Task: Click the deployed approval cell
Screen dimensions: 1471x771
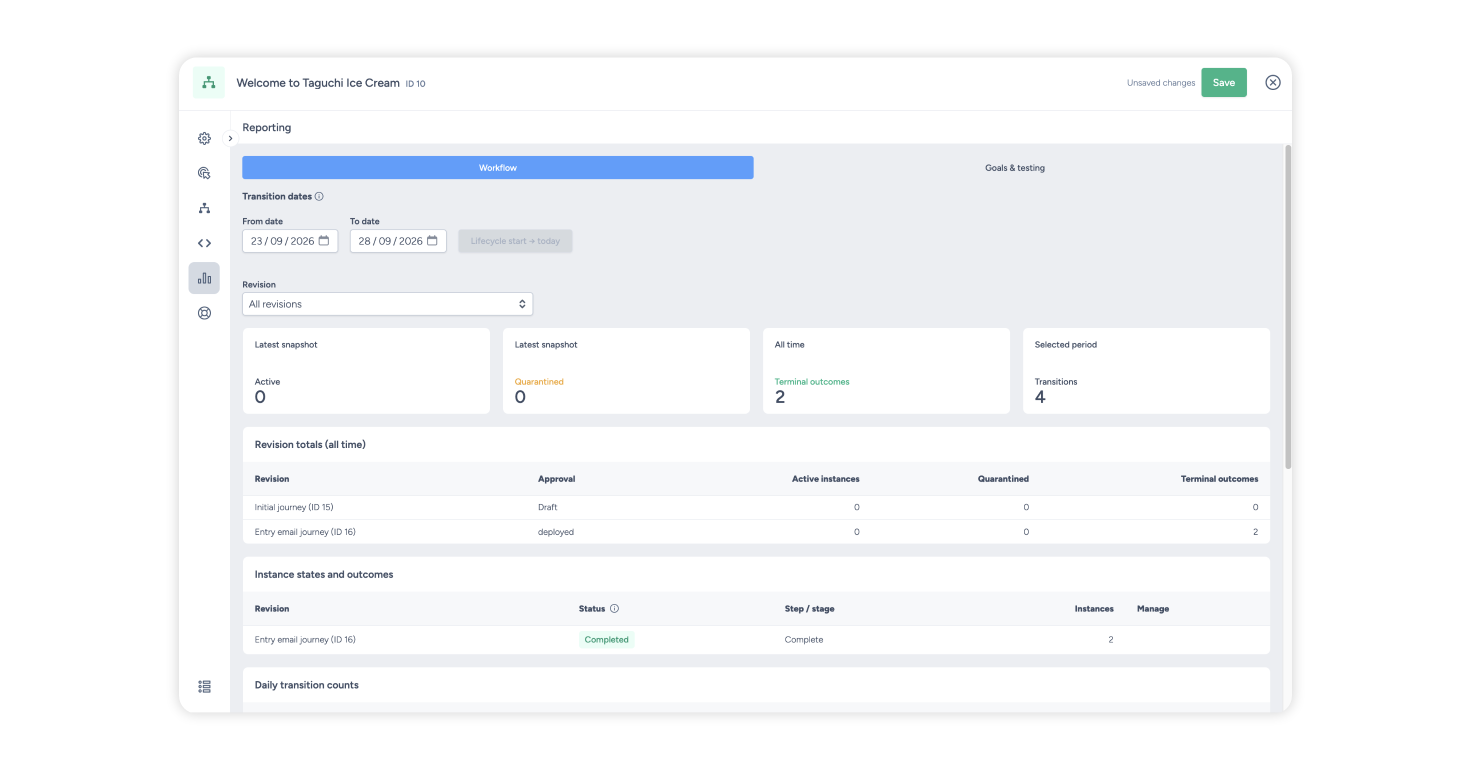Action: 556,532
